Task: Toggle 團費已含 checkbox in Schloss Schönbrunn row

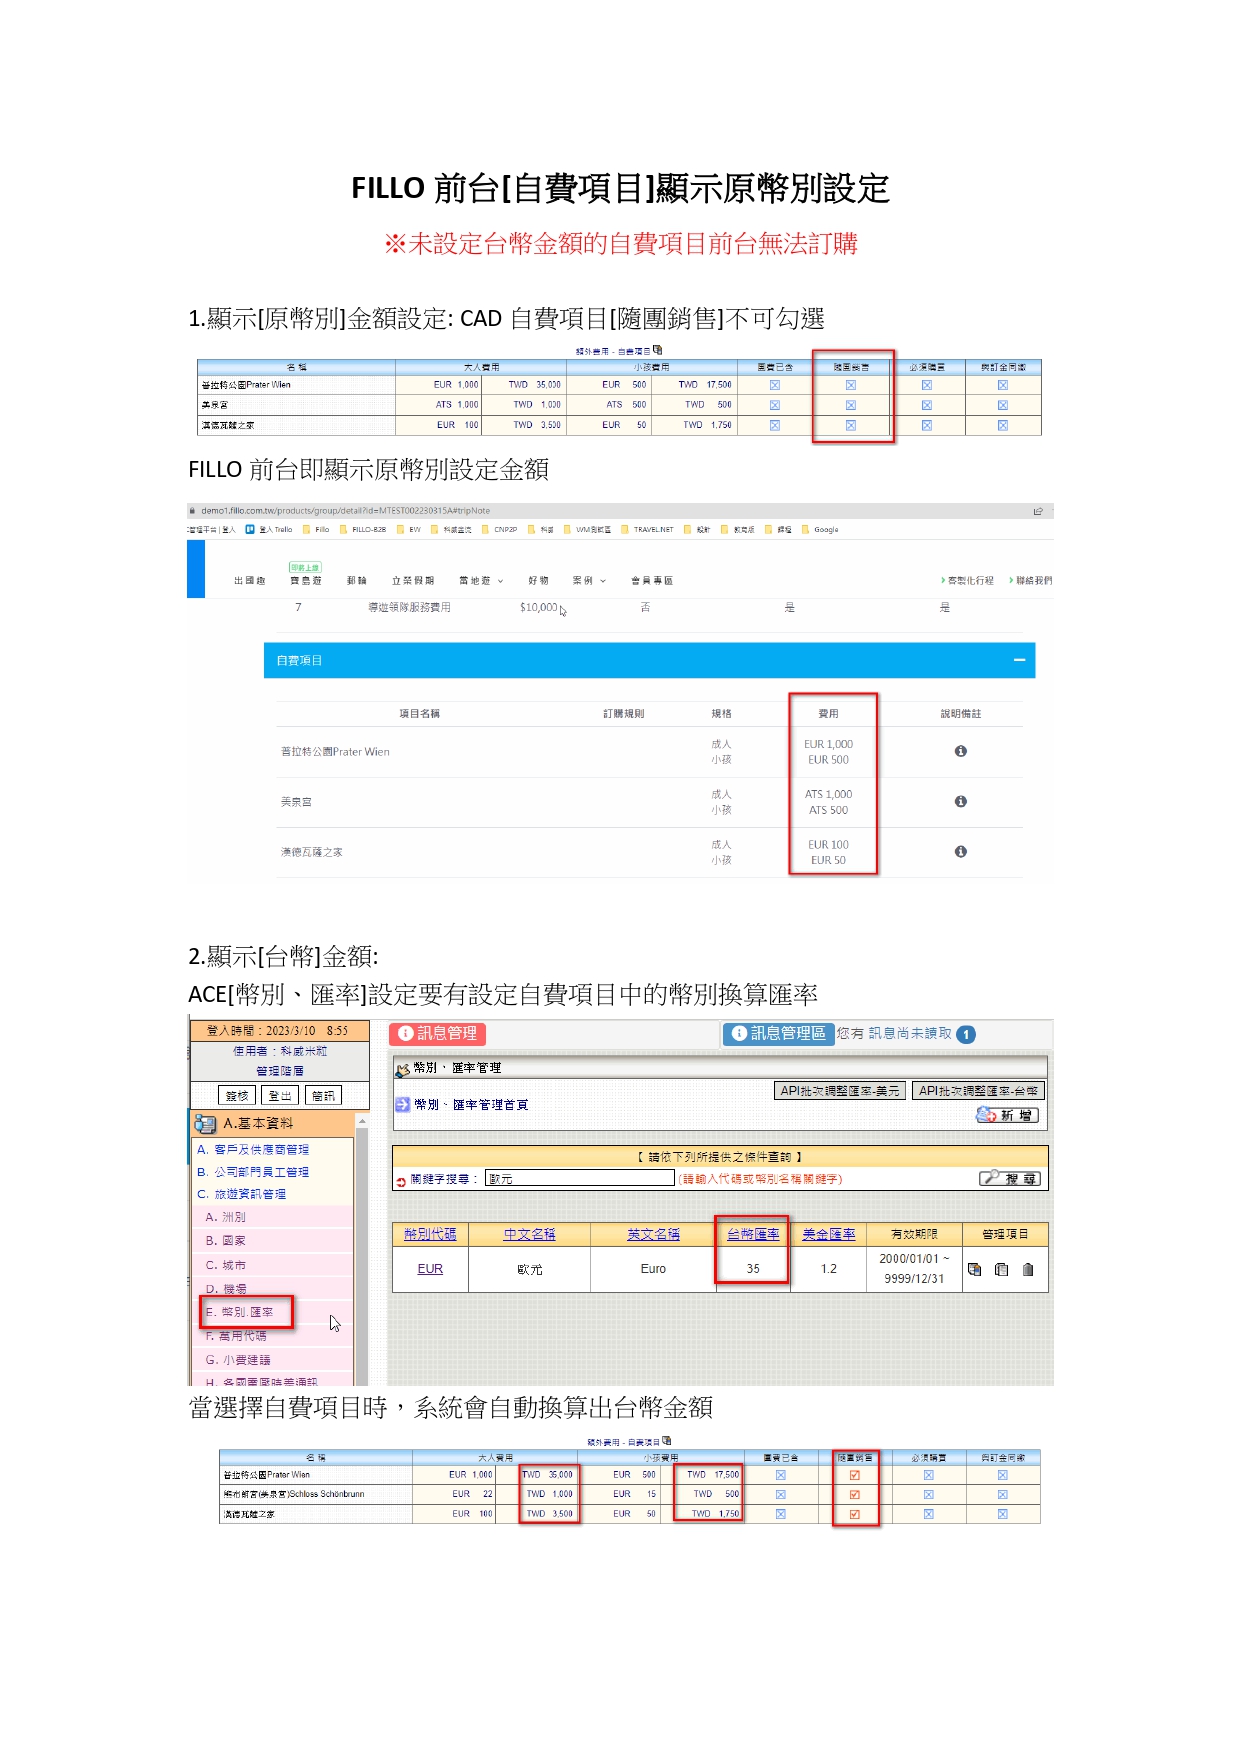Action: point(780,1495)
